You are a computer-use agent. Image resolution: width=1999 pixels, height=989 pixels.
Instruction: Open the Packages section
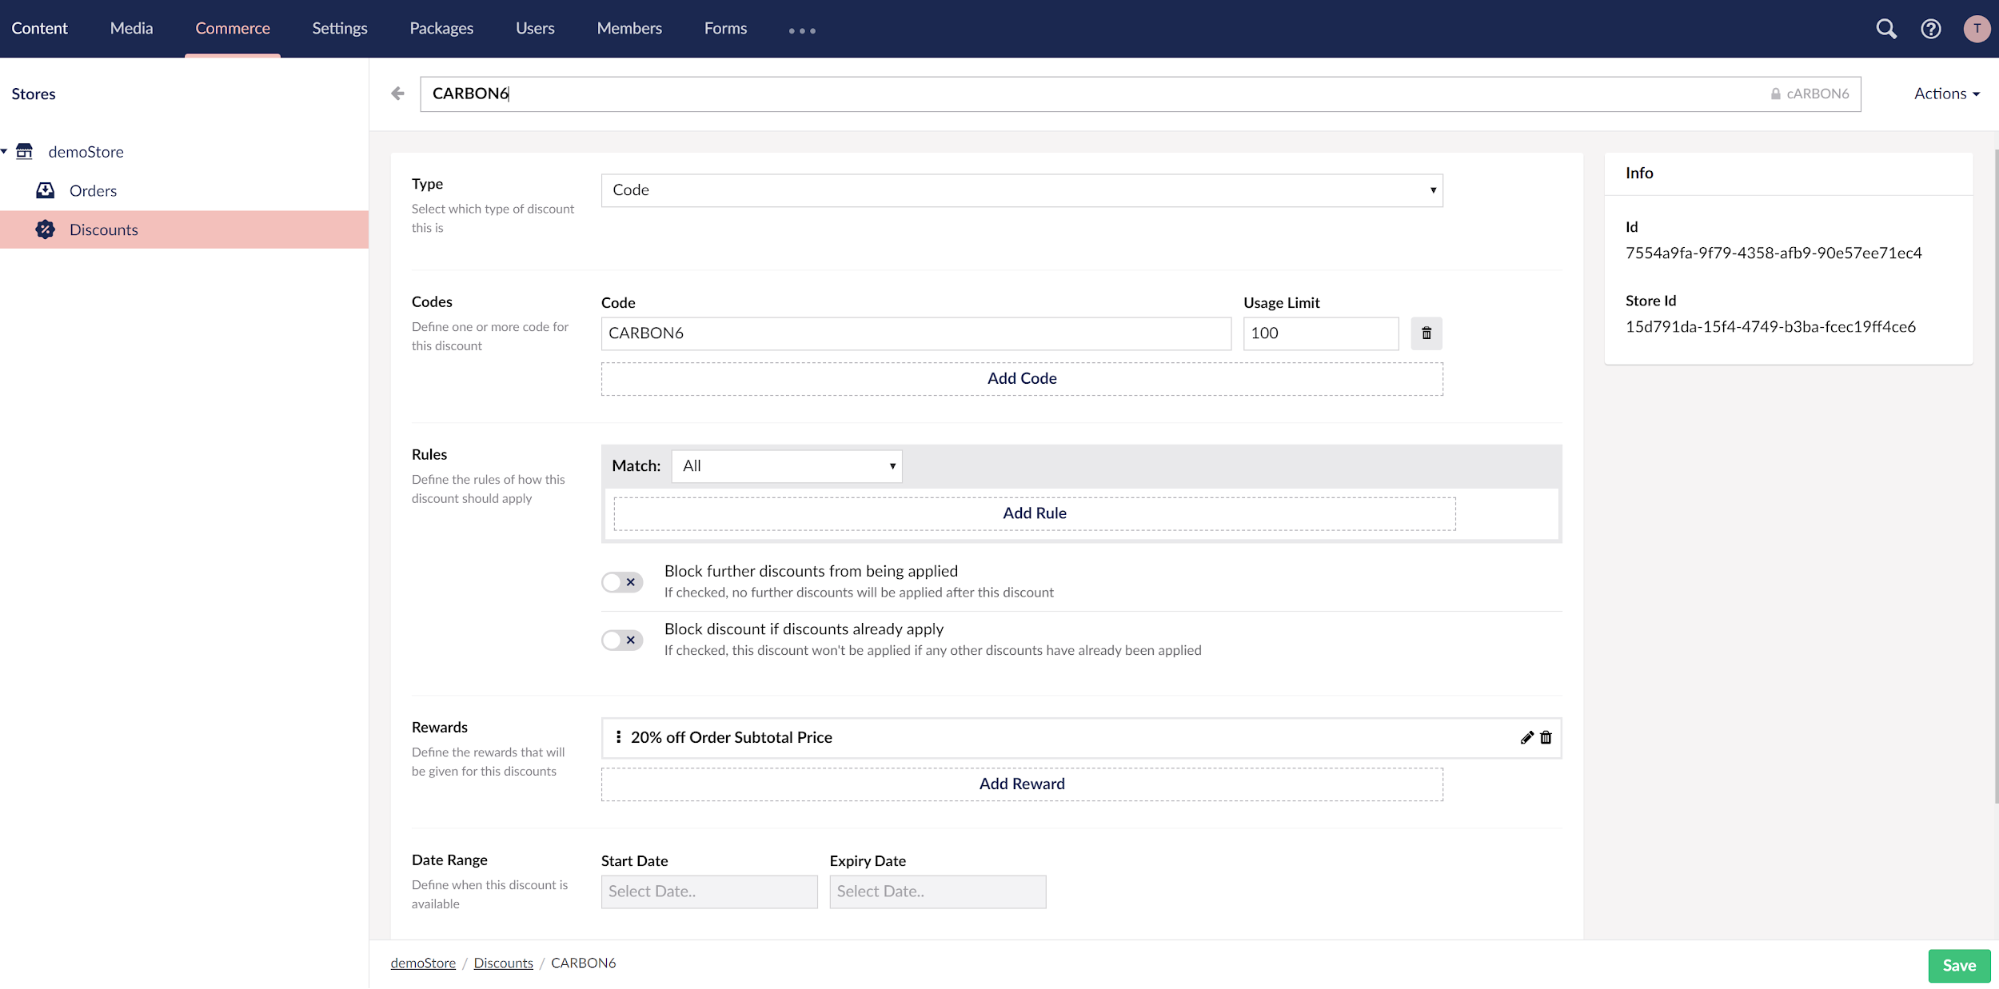[x=441, y=28]
